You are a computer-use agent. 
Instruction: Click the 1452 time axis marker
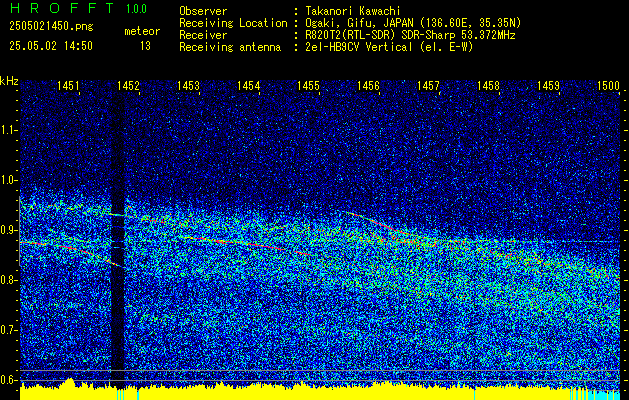tap(128, 85)
